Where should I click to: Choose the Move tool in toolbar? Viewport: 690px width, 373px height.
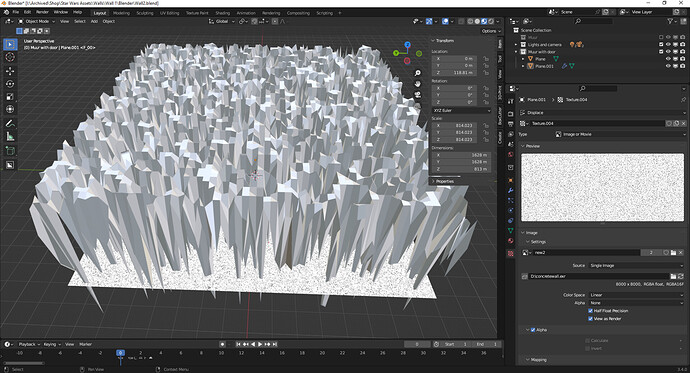(11, 71)
